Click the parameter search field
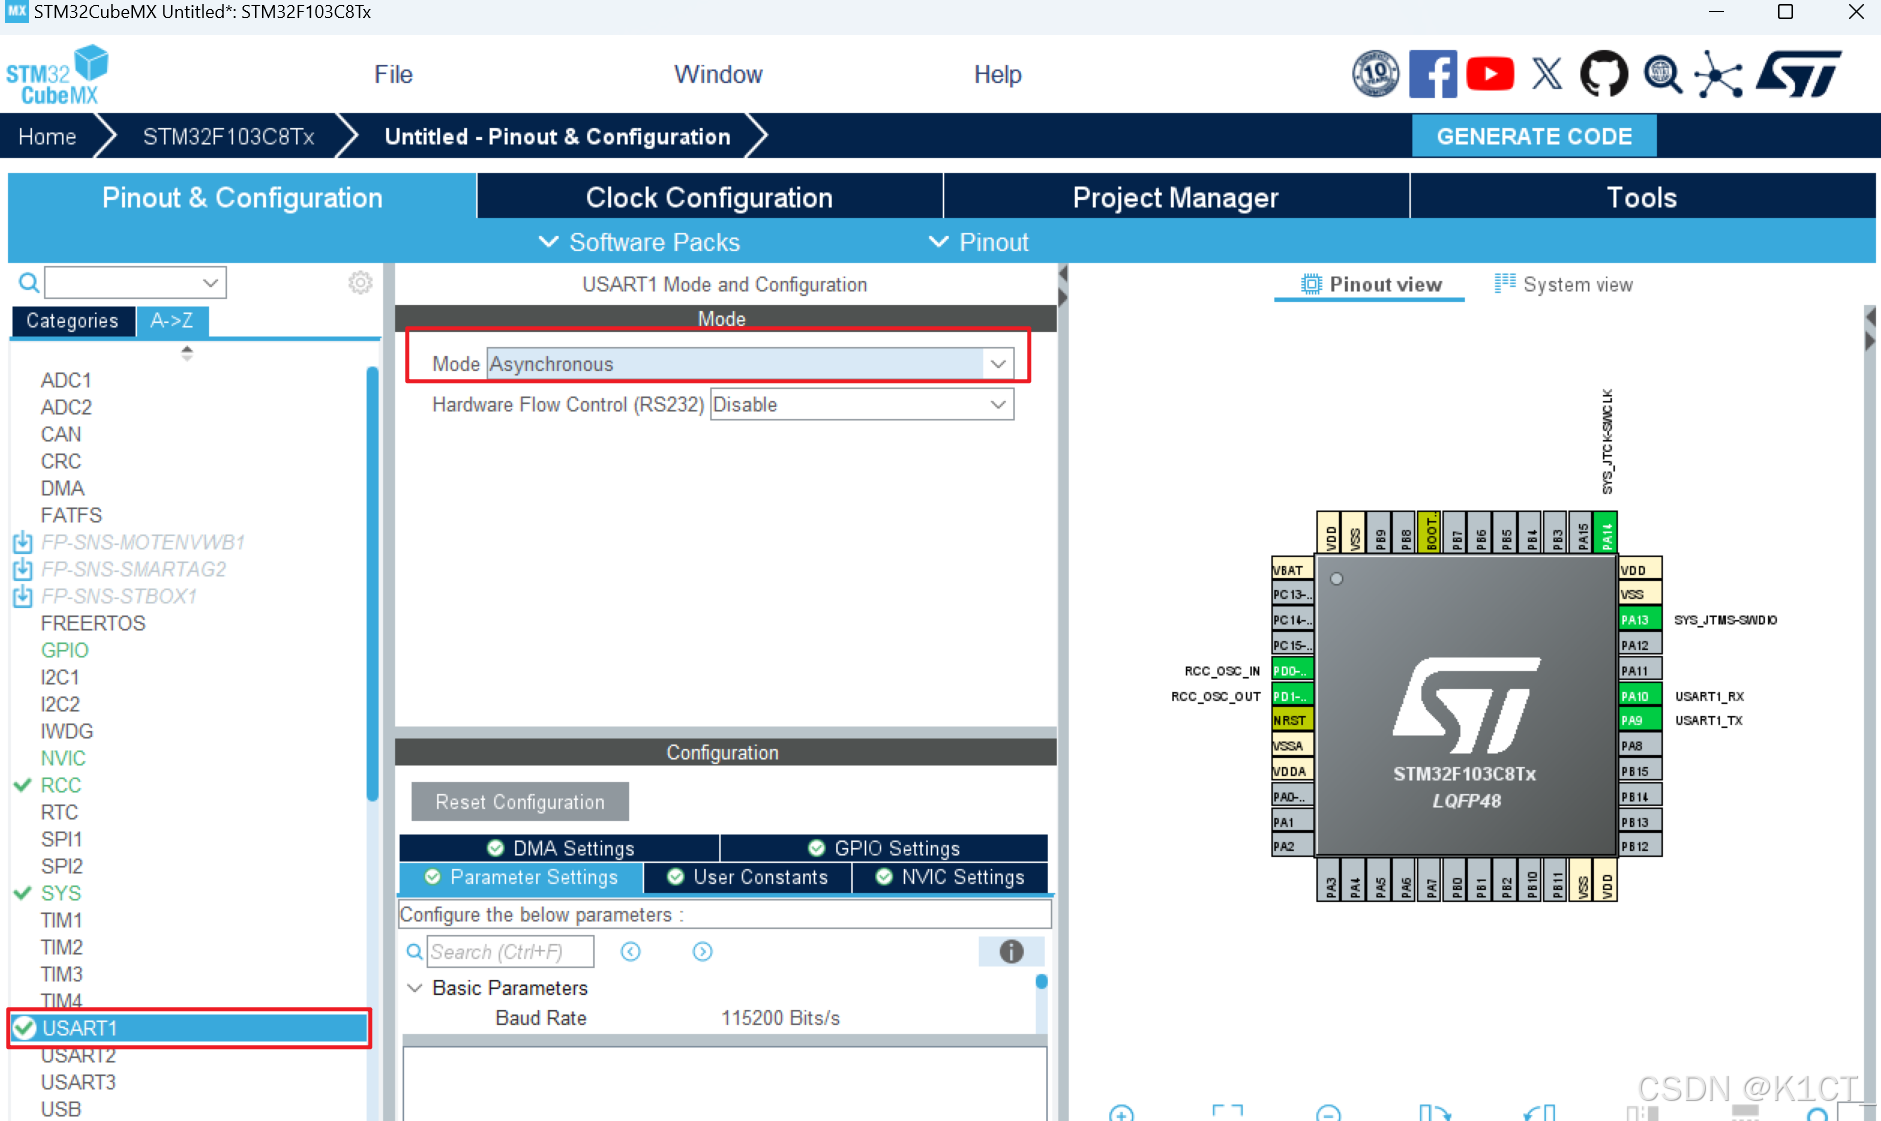Image resolution: width=1881 pixels, height=1121 pixels. tap(511, 951)
